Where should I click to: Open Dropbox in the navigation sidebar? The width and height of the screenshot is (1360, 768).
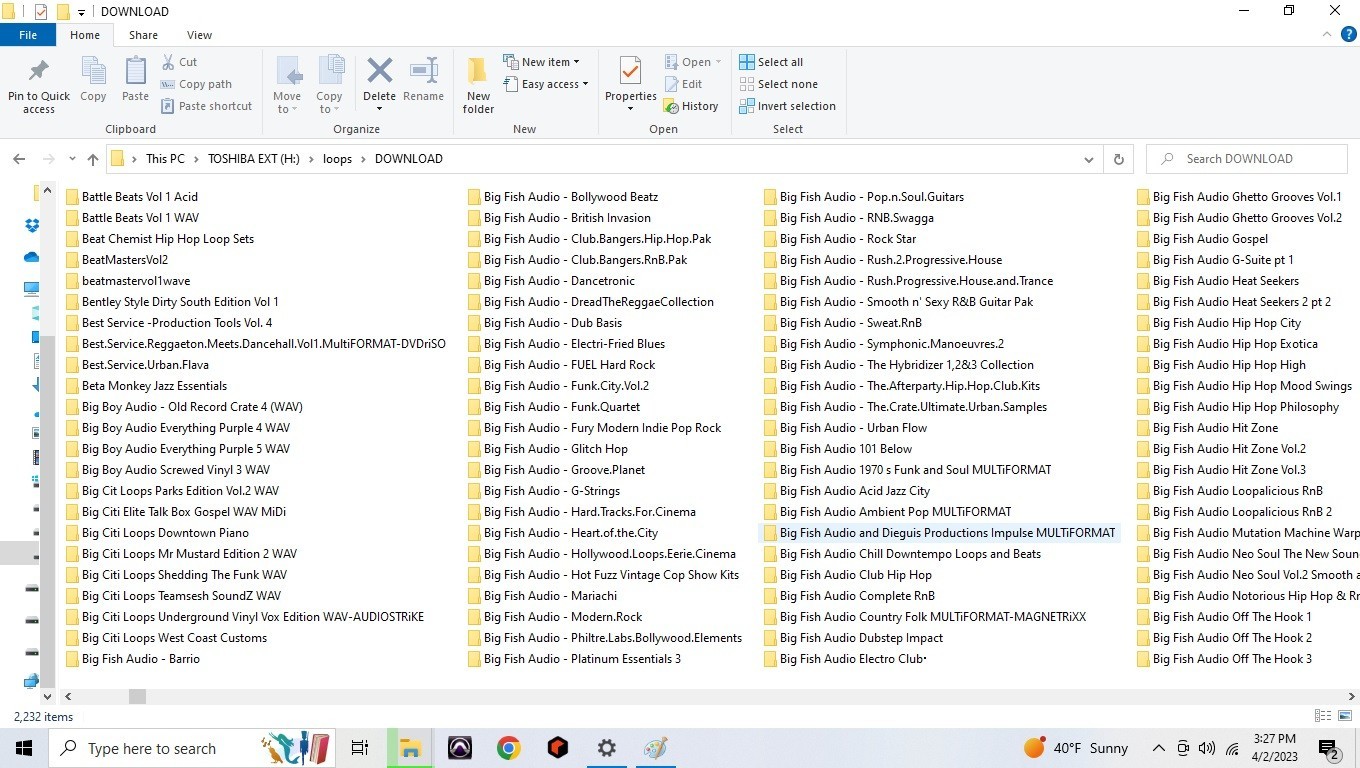coord(32,225)
